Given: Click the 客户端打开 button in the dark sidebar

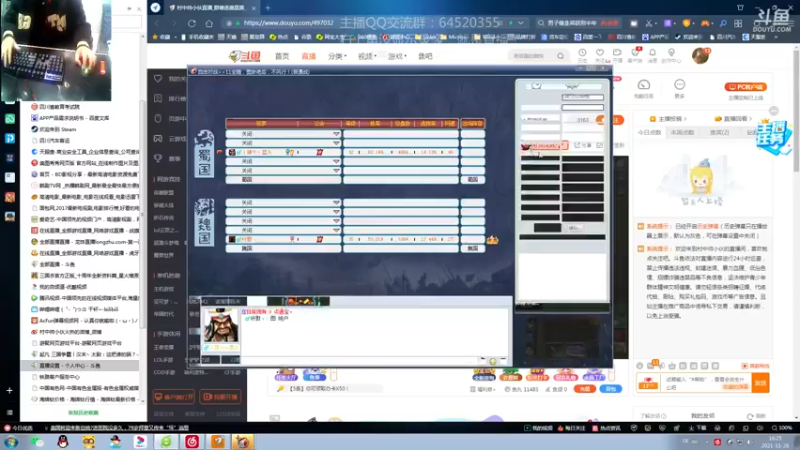Looking at the screenshot, I should 174,396.
